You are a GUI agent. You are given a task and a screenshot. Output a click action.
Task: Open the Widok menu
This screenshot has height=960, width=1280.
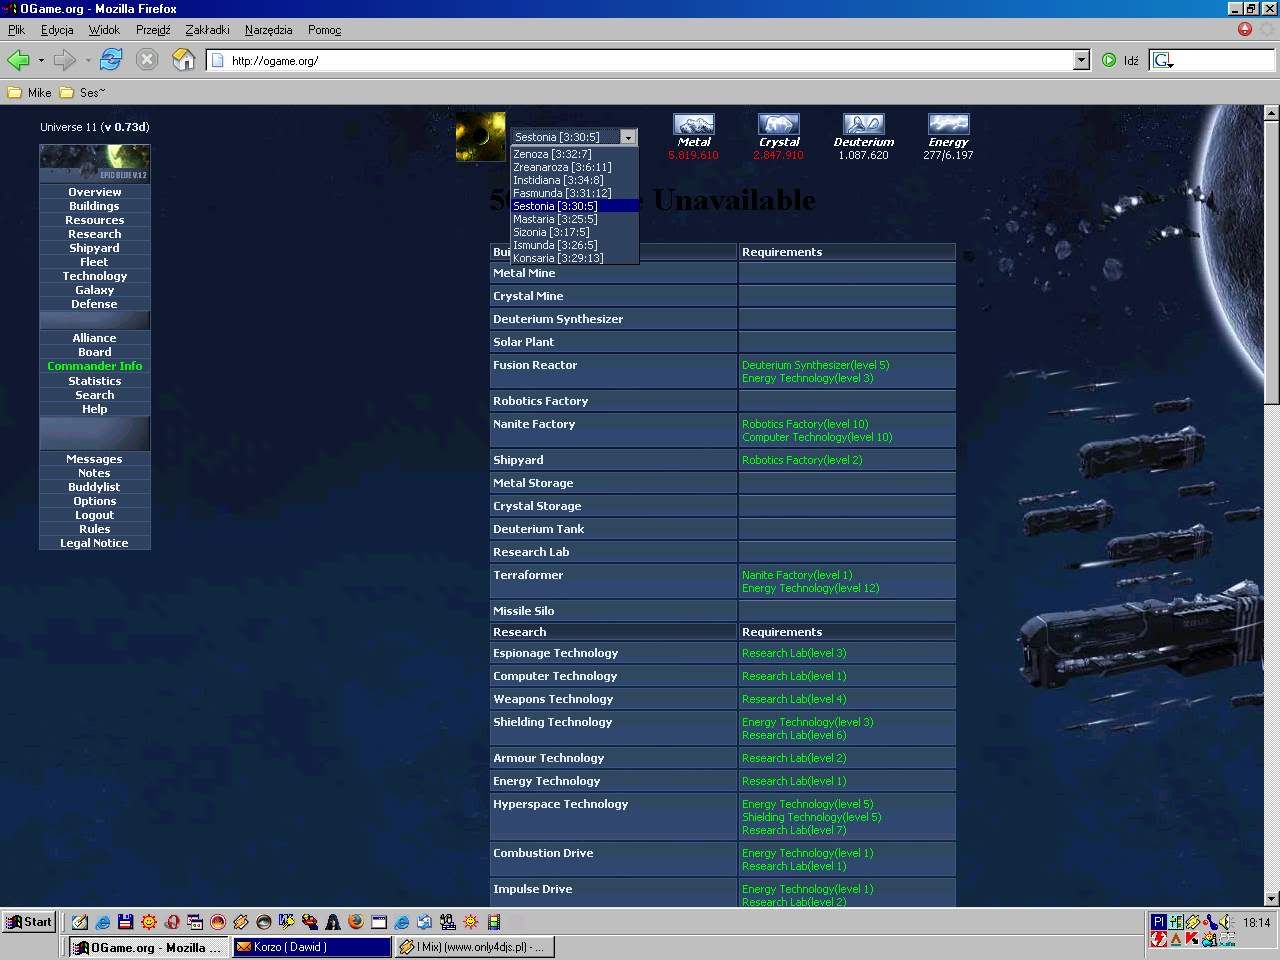[x=104, y=30]
